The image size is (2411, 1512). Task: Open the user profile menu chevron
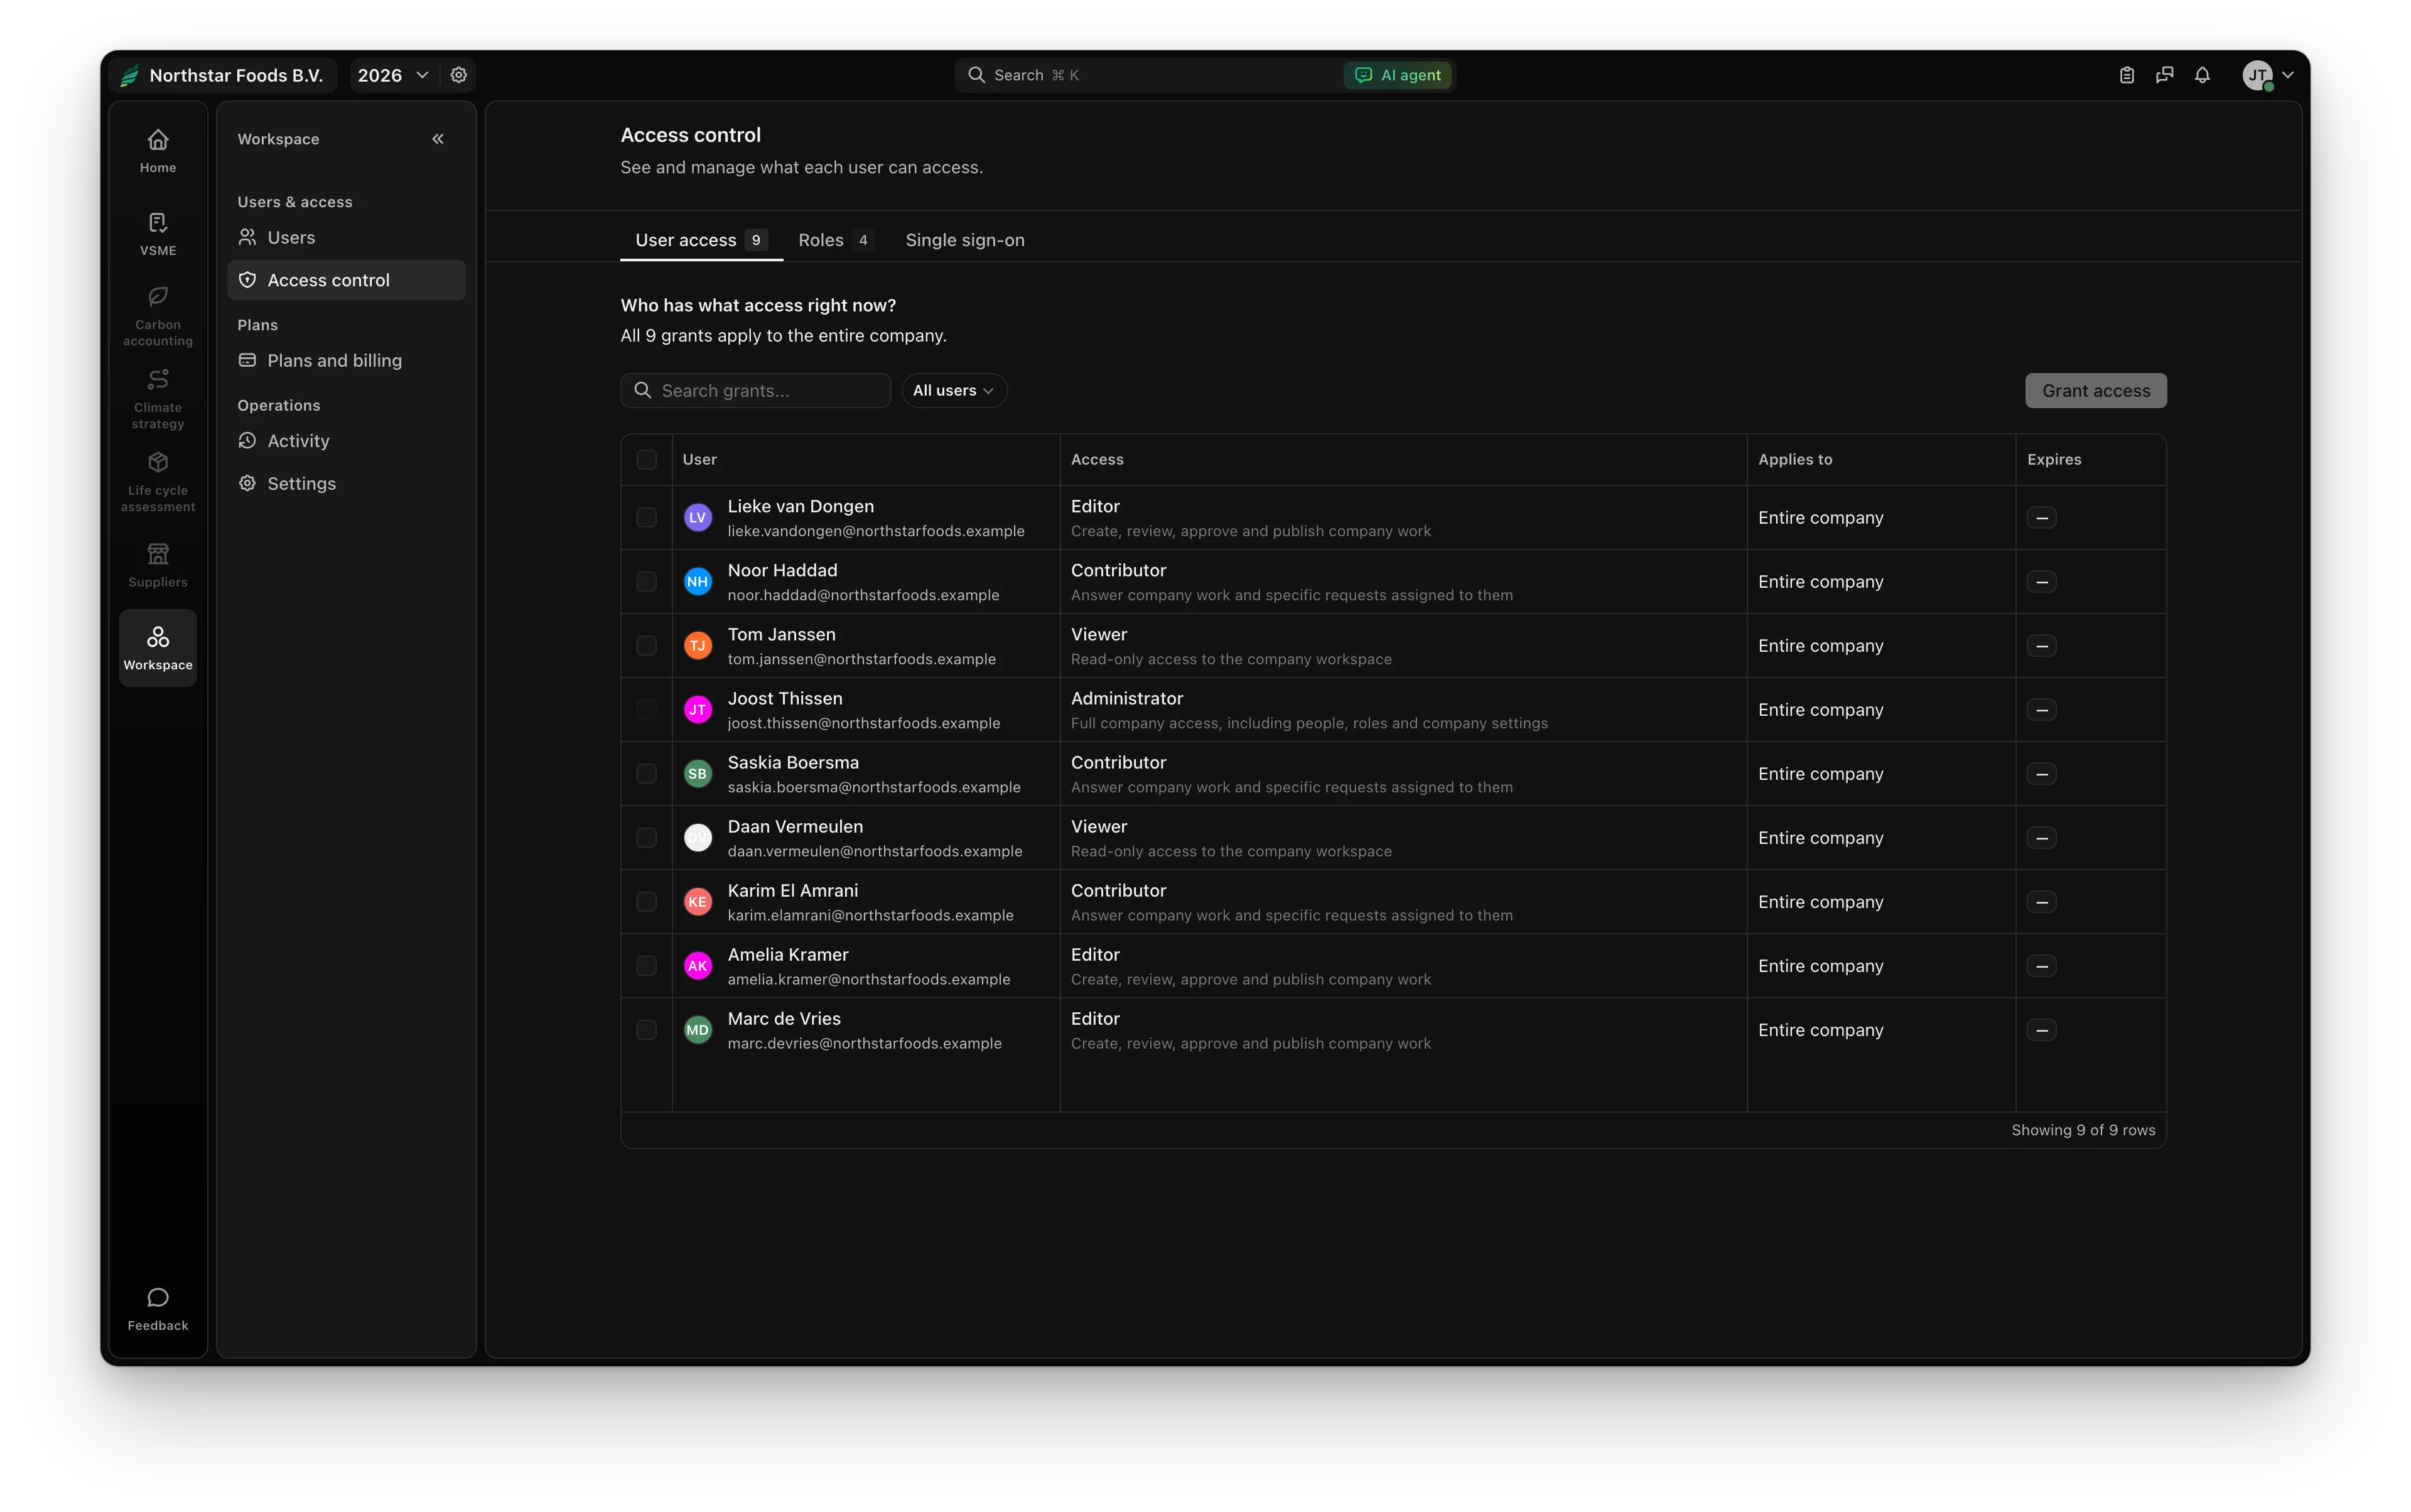coord(2288,75)
